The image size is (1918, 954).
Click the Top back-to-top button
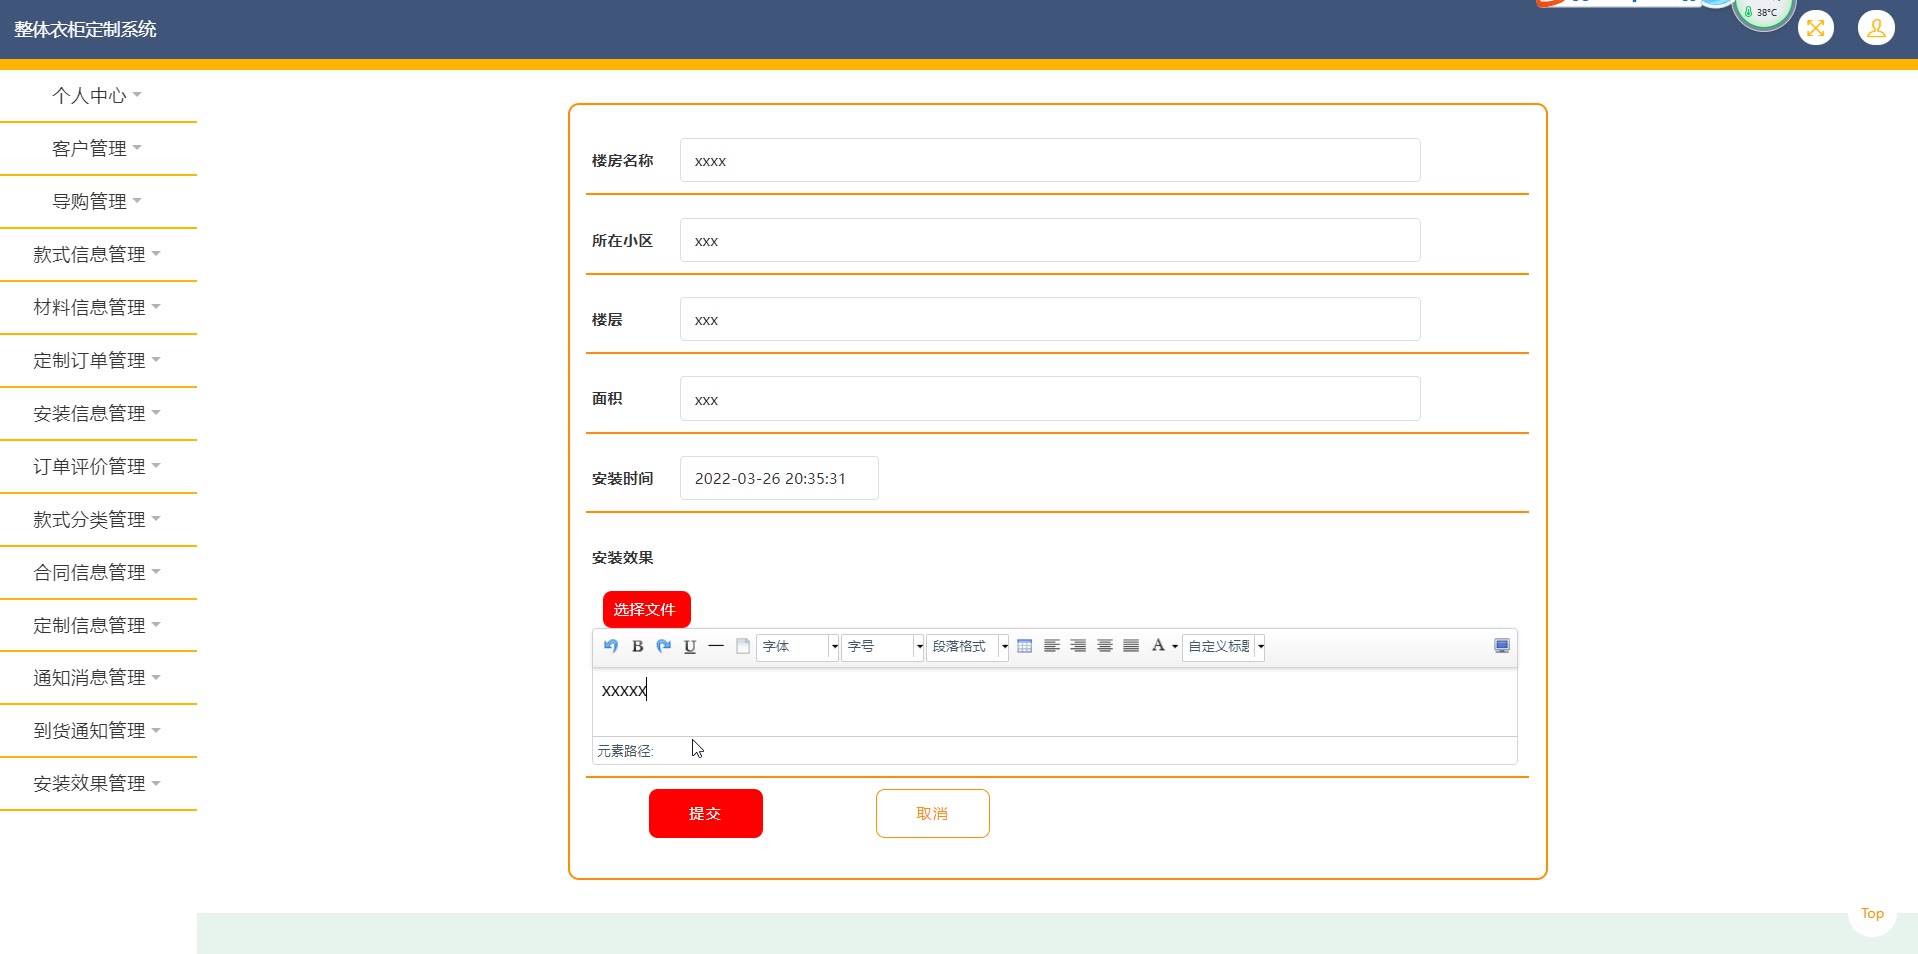pyautogui.click(x=1872, y=913)
